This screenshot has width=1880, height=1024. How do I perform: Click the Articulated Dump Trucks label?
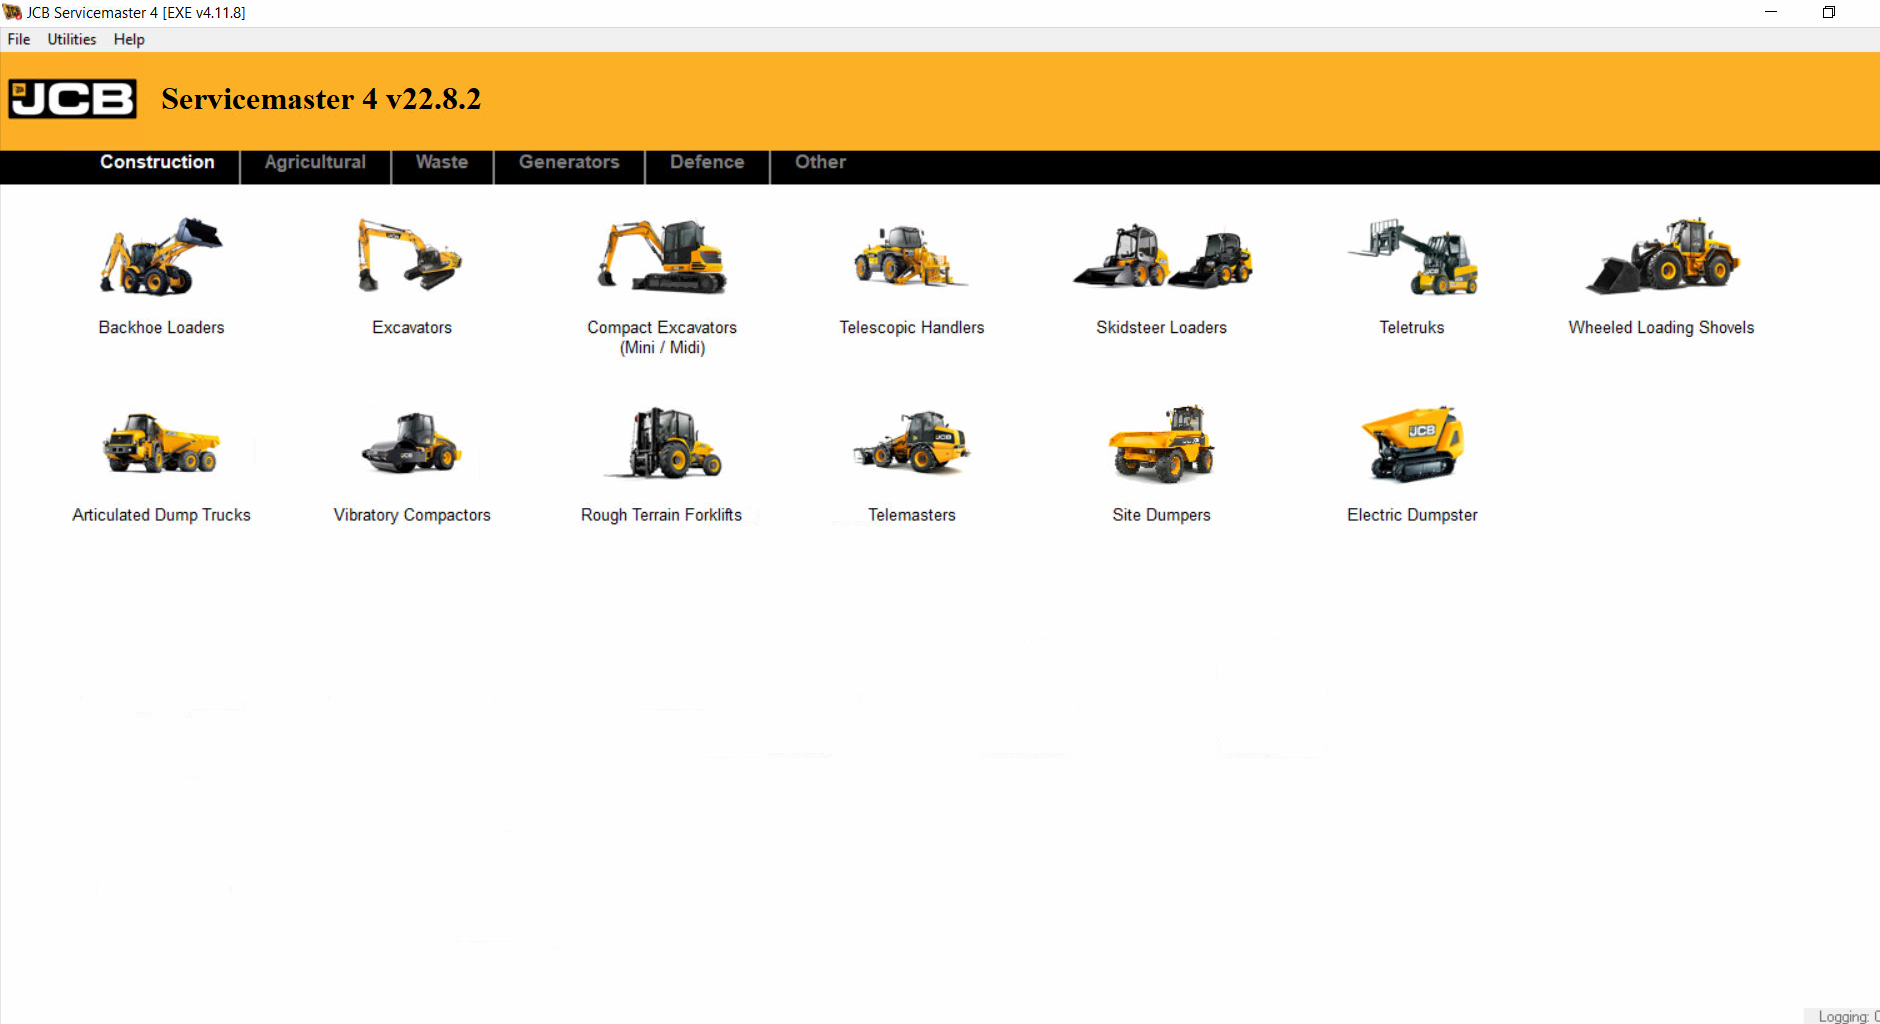click(x=161, y=514)
